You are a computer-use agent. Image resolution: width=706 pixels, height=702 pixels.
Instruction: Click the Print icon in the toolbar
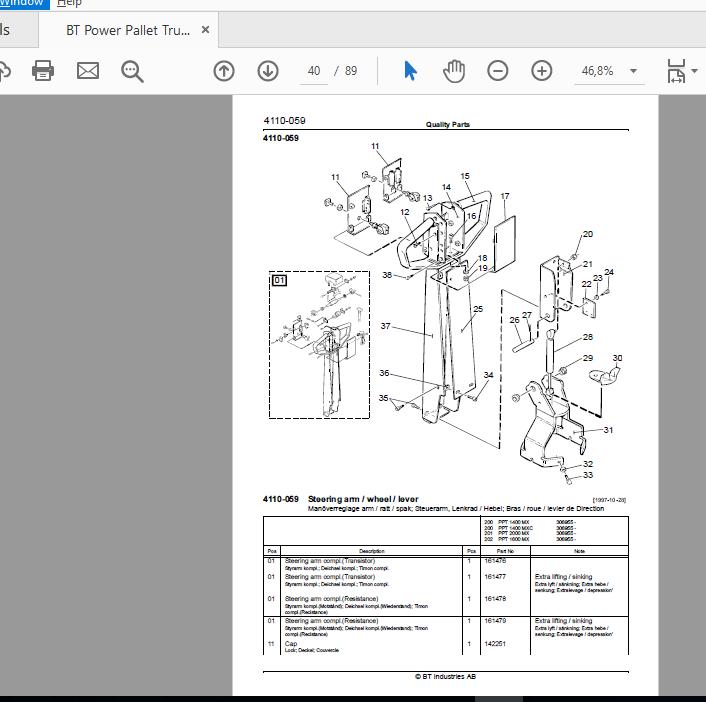pos(43,71)
